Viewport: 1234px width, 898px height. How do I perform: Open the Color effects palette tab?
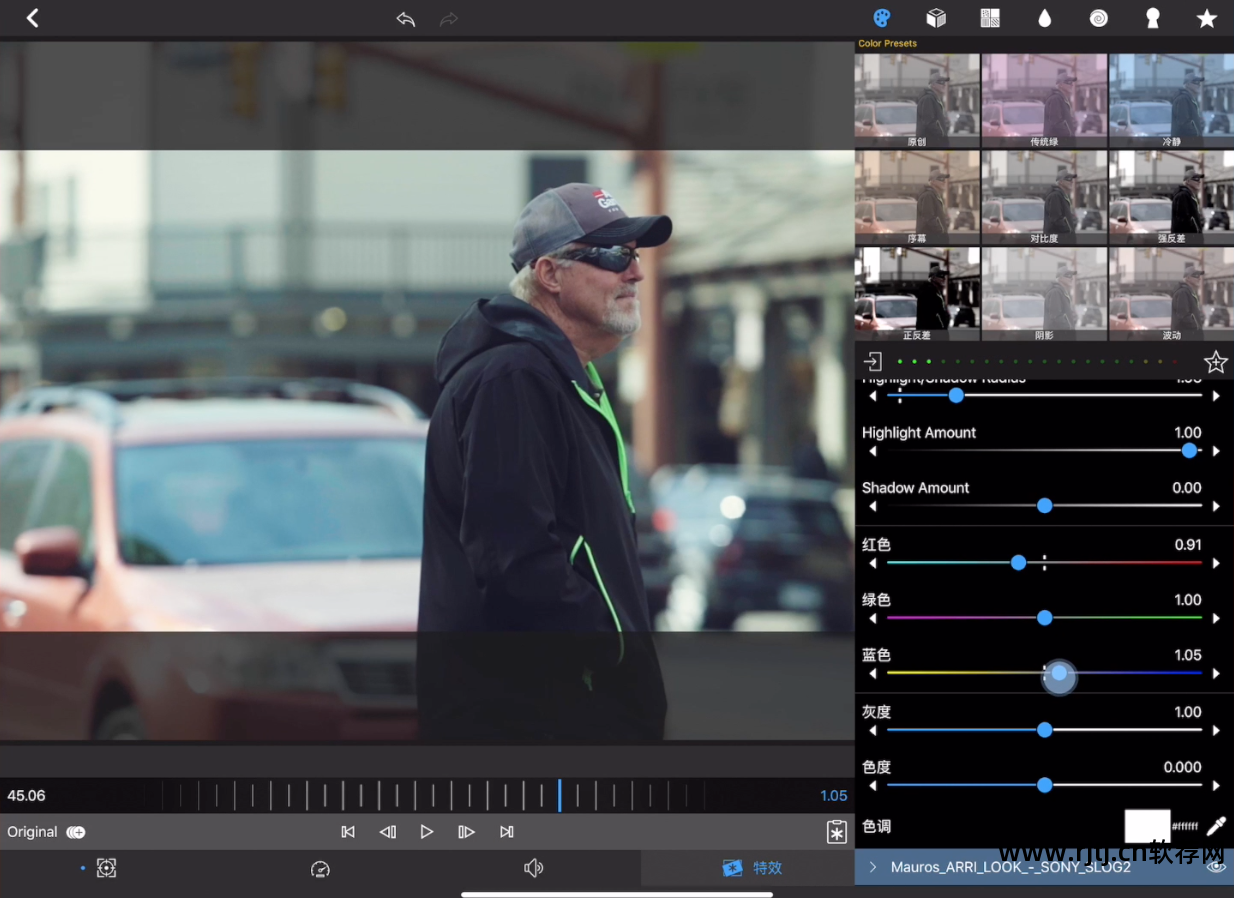coord(881,18)
